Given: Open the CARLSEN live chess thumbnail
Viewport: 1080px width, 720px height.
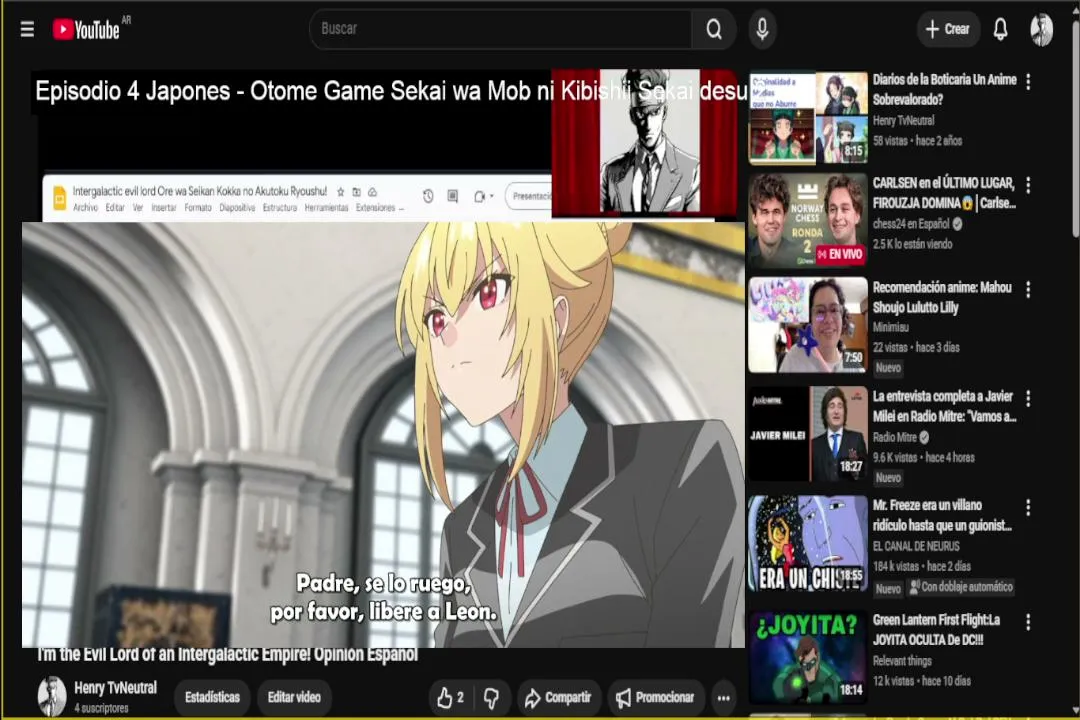Looking at the screenshot, I should click(808, 220).
